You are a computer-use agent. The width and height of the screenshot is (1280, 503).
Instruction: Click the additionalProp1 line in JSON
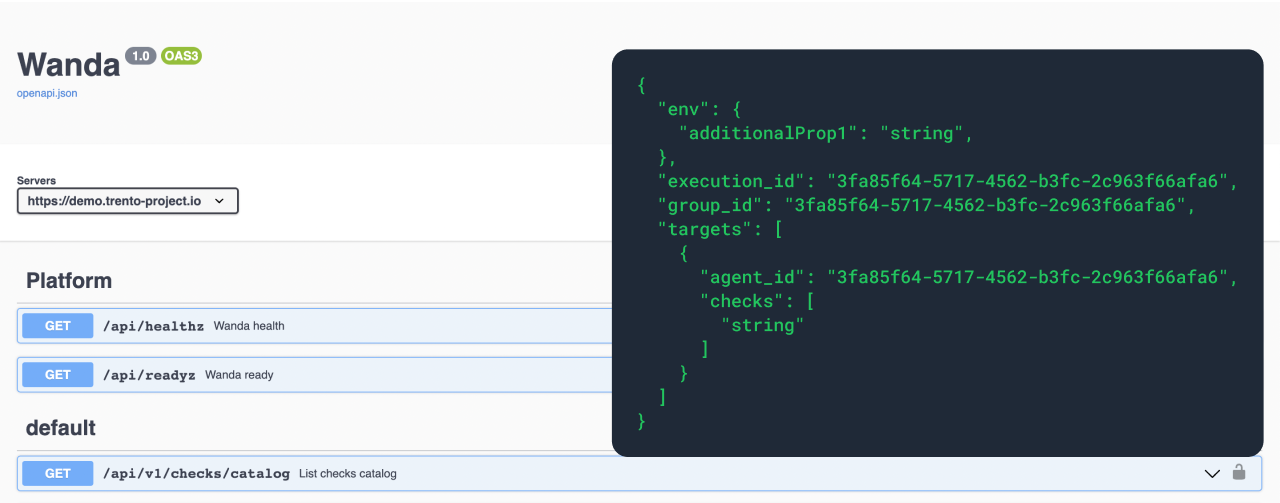[826, 133]
